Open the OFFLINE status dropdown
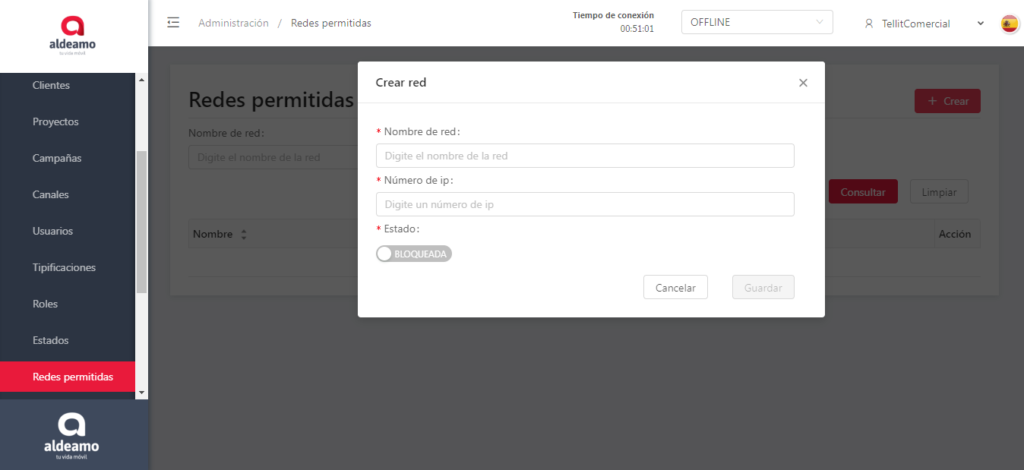 pos(756,23)
